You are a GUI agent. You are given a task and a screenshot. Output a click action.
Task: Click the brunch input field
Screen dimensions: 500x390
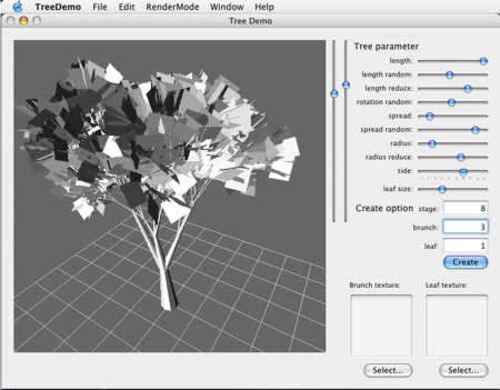(466, 227)
